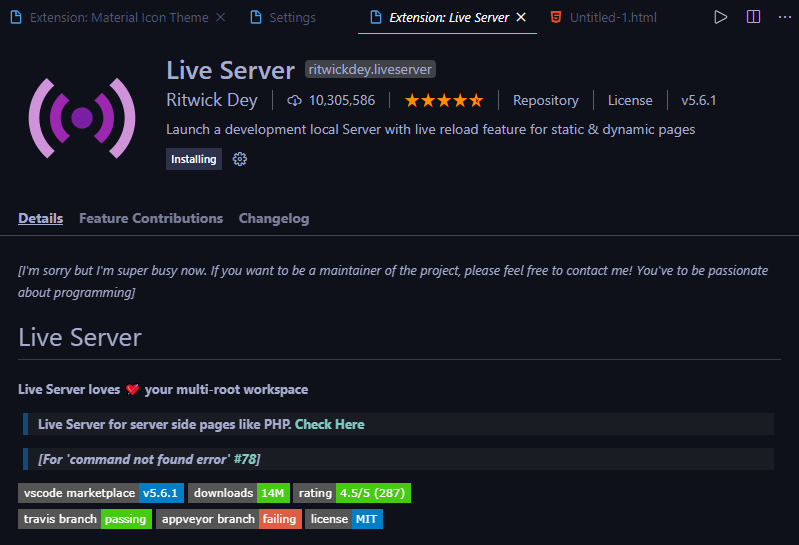This screenshot has width=799, height=545.
Task: Click the downloads 14M badge
Action: pos(239,493)
